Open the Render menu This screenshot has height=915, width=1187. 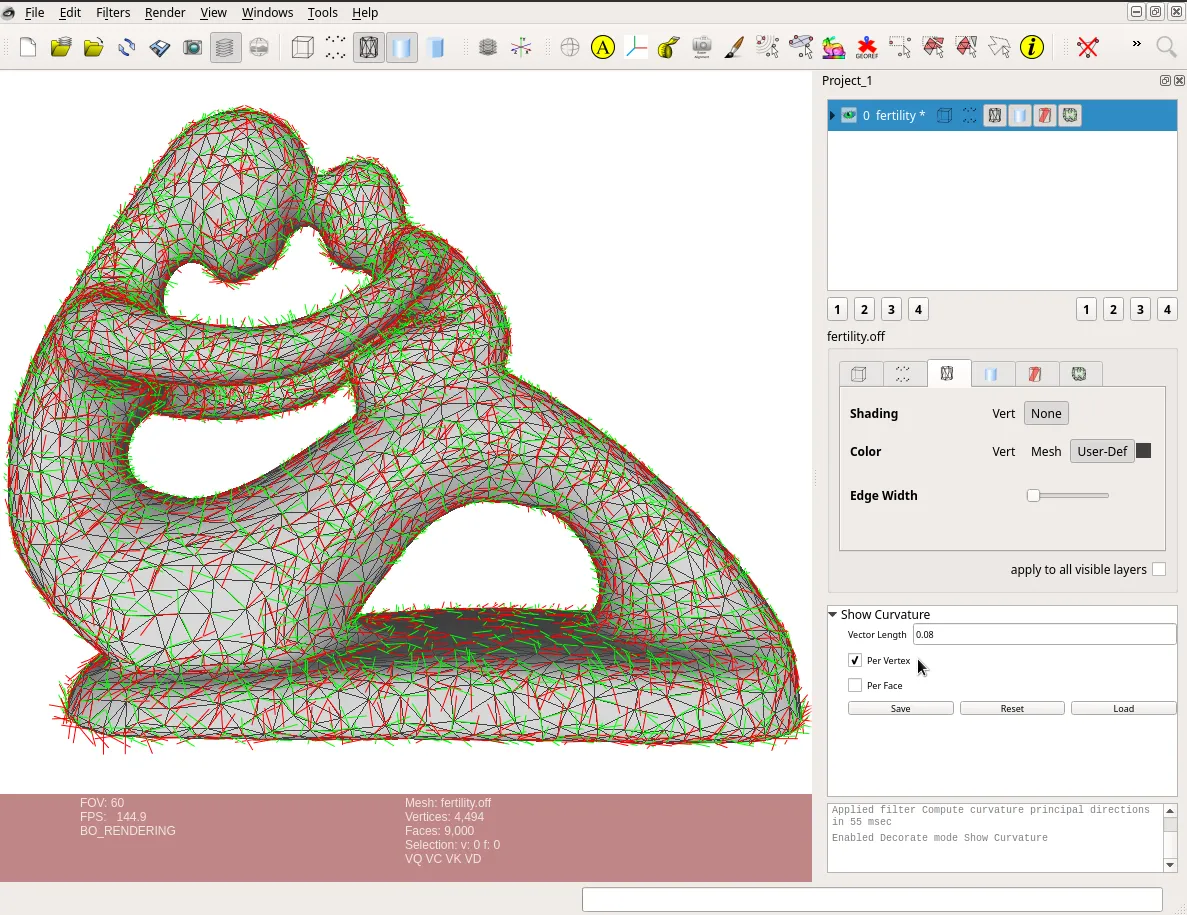pyautogui.click(x=165, y=13)
